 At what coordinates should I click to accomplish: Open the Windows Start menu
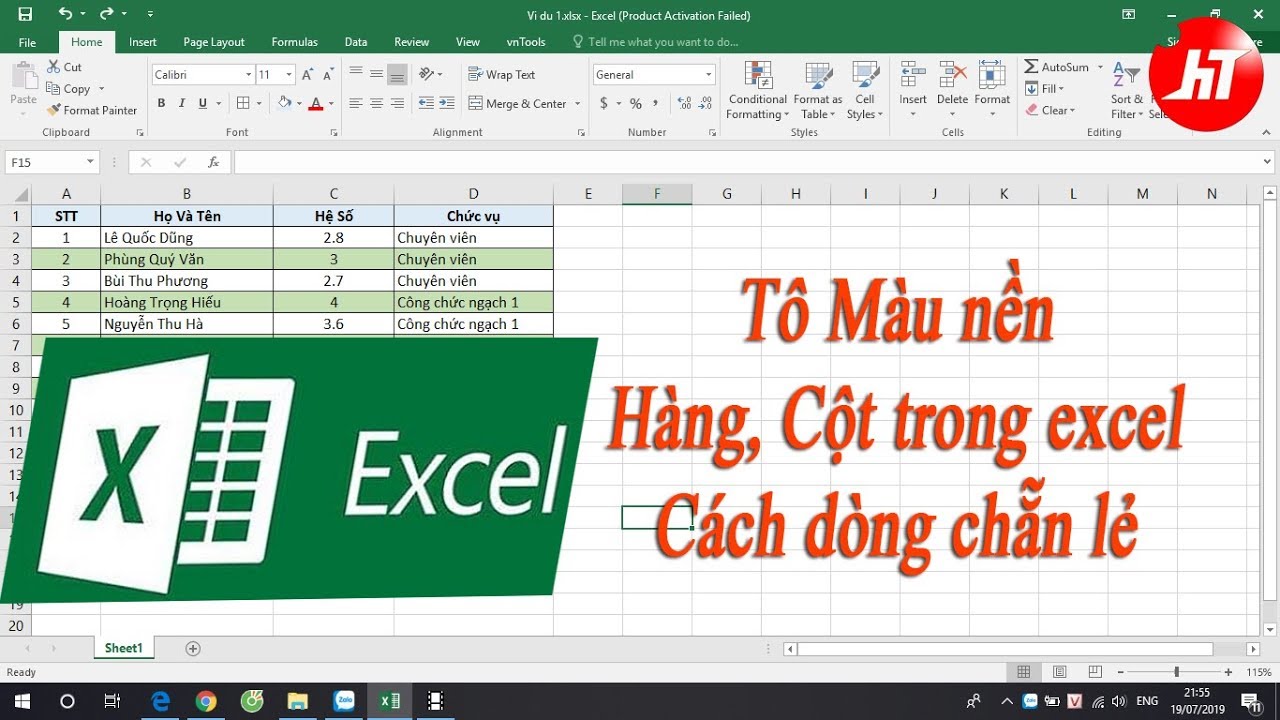pyautogui.click(x=21, y=701)
